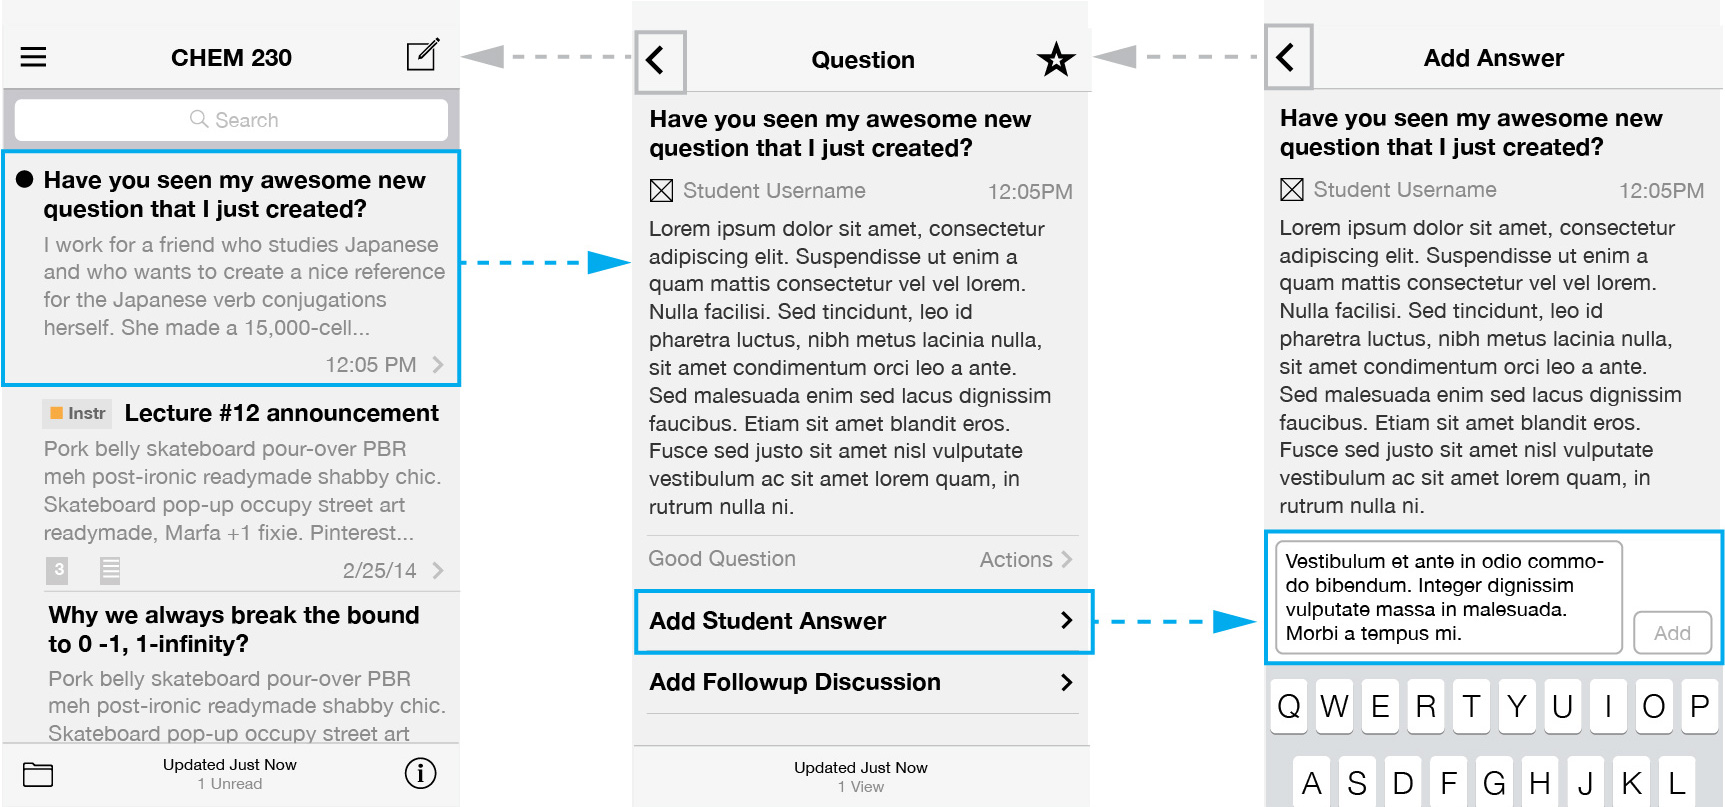
Task: Tap the document icon under Lecture #12
Action: 110,570
